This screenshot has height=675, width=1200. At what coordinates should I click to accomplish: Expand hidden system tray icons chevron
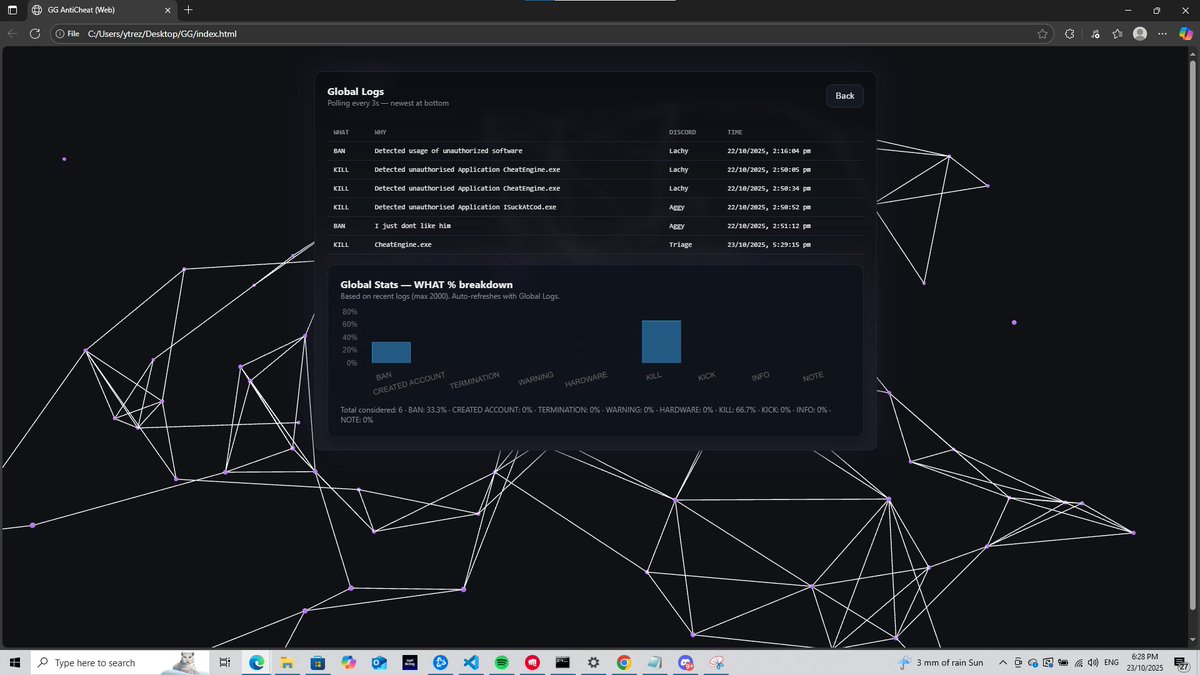click(x=1003, y=662)
